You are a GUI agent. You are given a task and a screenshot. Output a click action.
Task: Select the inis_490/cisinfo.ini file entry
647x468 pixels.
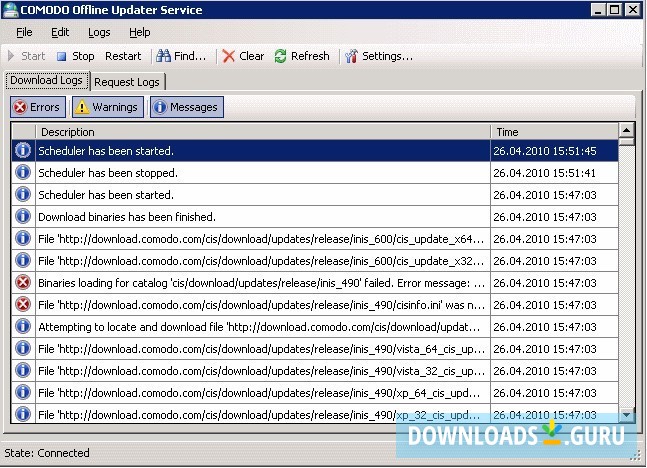315,305
